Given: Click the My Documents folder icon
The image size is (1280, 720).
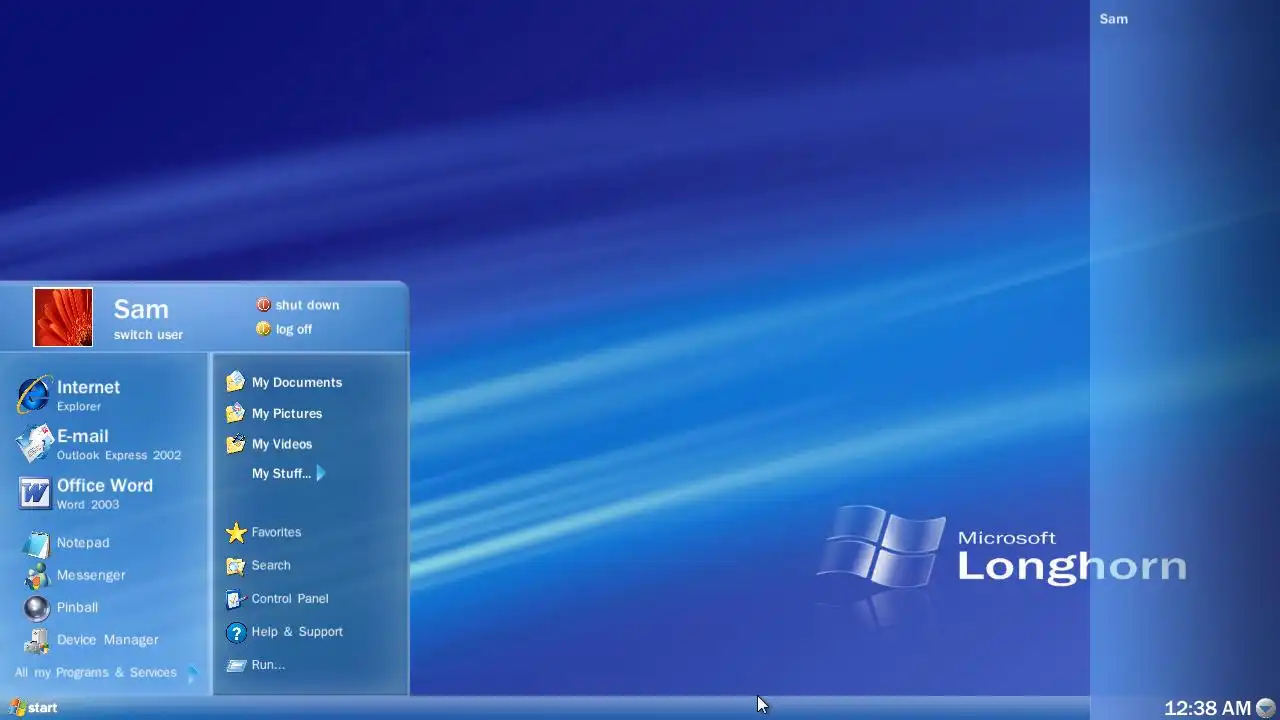Looking at the screenshot, I should pos(235,382).
